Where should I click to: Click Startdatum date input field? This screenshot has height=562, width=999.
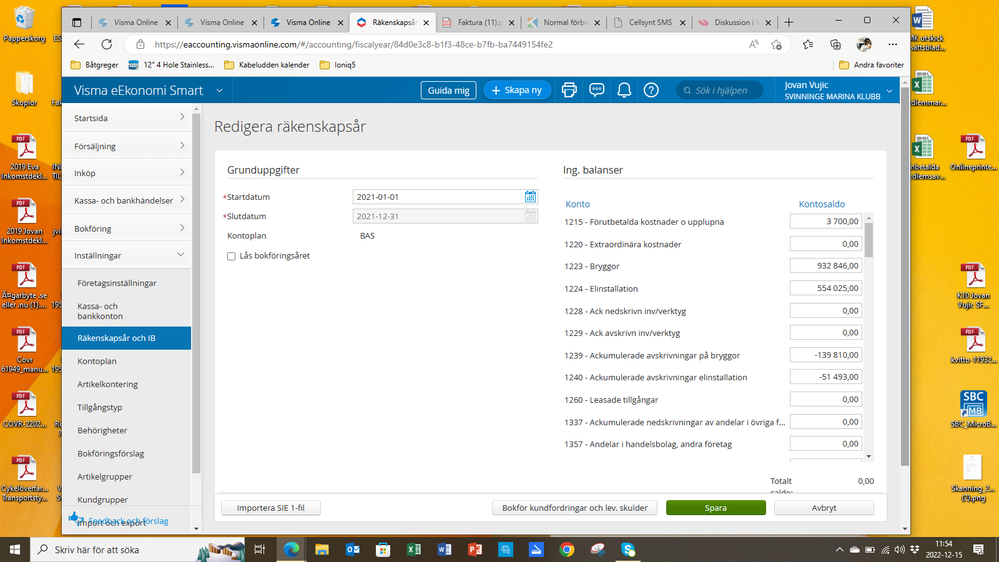pyautogui.click(x=438, y=197)
